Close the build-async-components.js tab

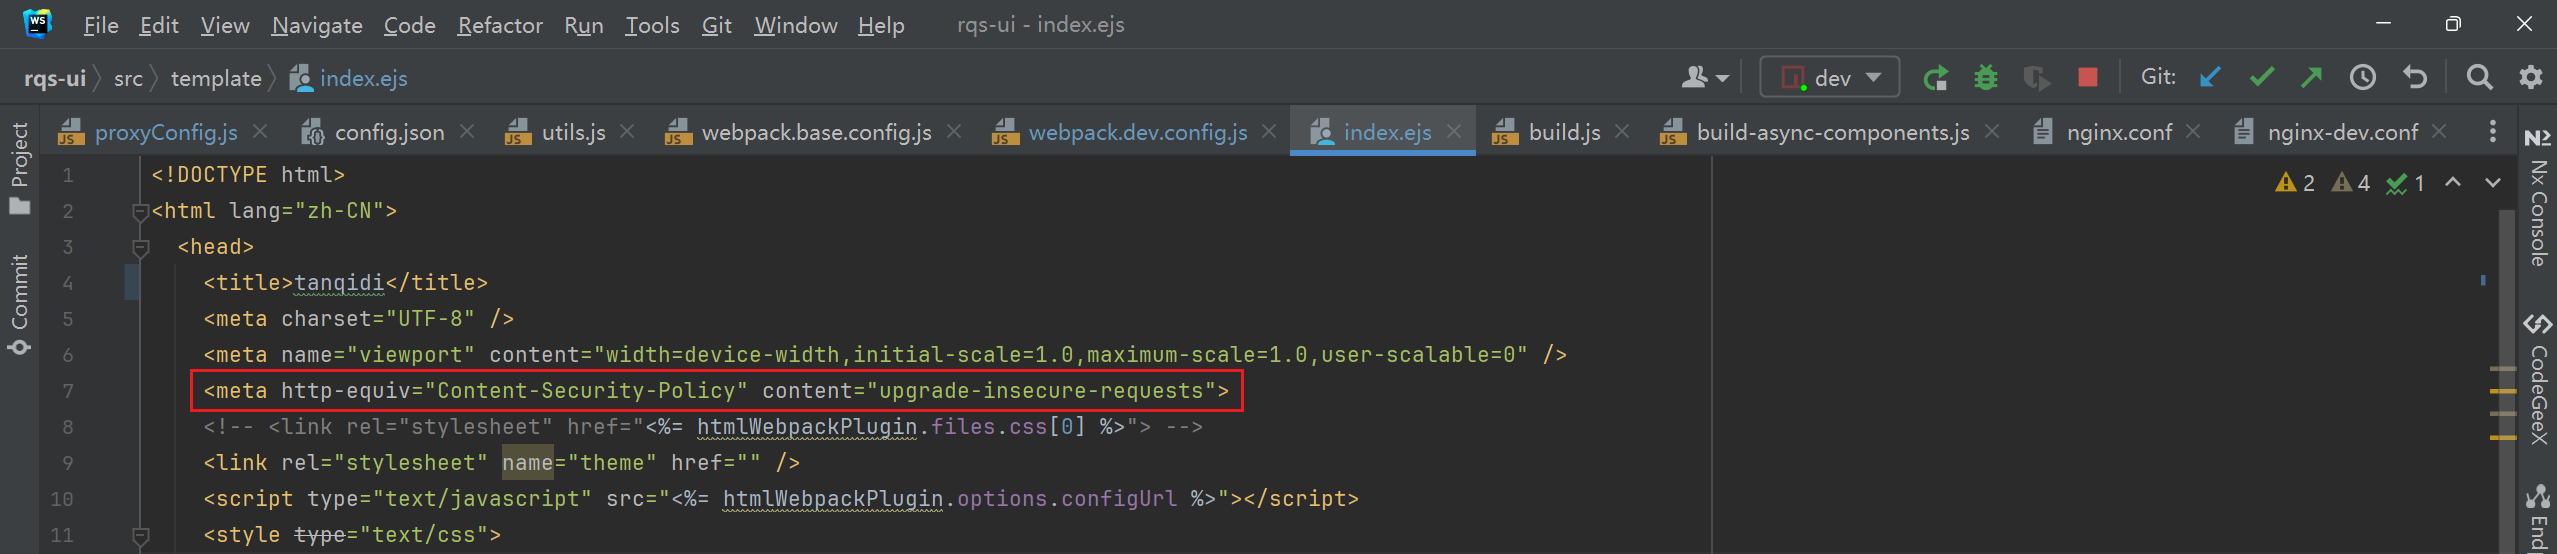1992,131
